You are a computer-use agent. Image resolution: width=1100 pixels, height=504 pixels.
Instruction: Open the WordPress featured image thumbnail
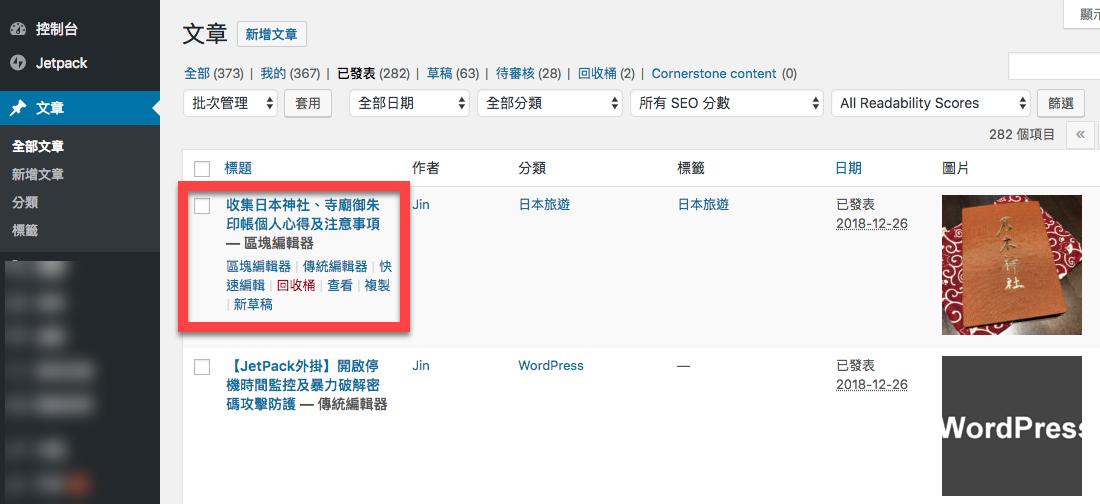[1012, 426]
